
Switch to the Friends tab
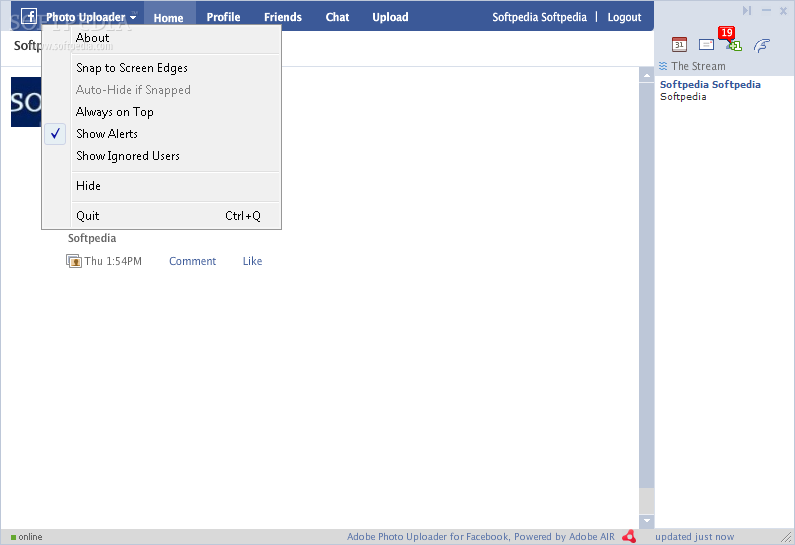tap(282, 17)
